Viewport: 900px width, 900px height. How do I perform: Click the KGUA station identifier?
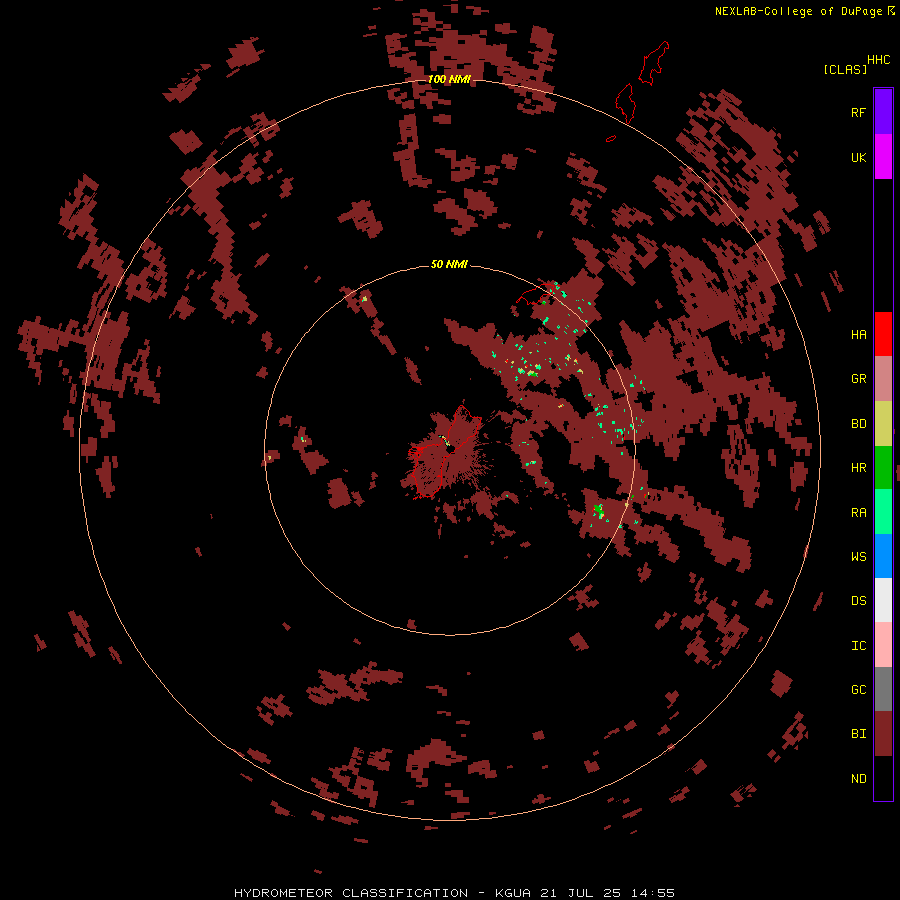click(513, 893)
